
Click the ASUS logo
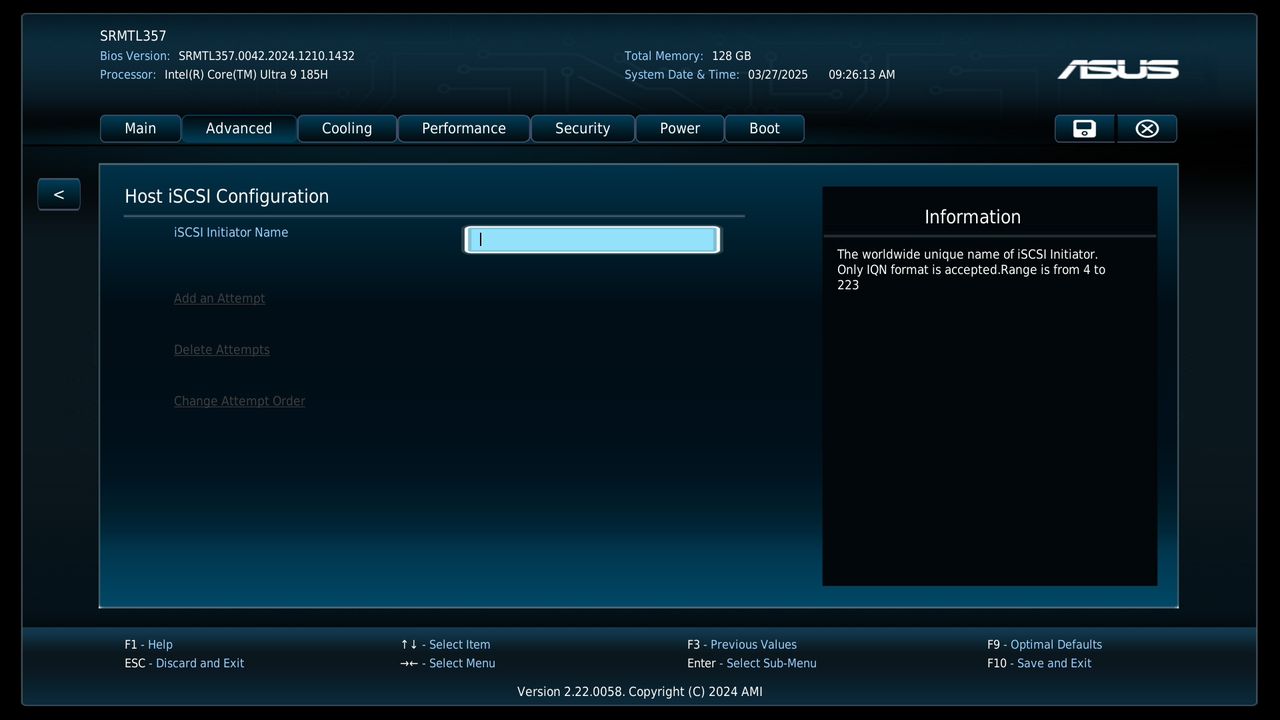[1118, 69]
